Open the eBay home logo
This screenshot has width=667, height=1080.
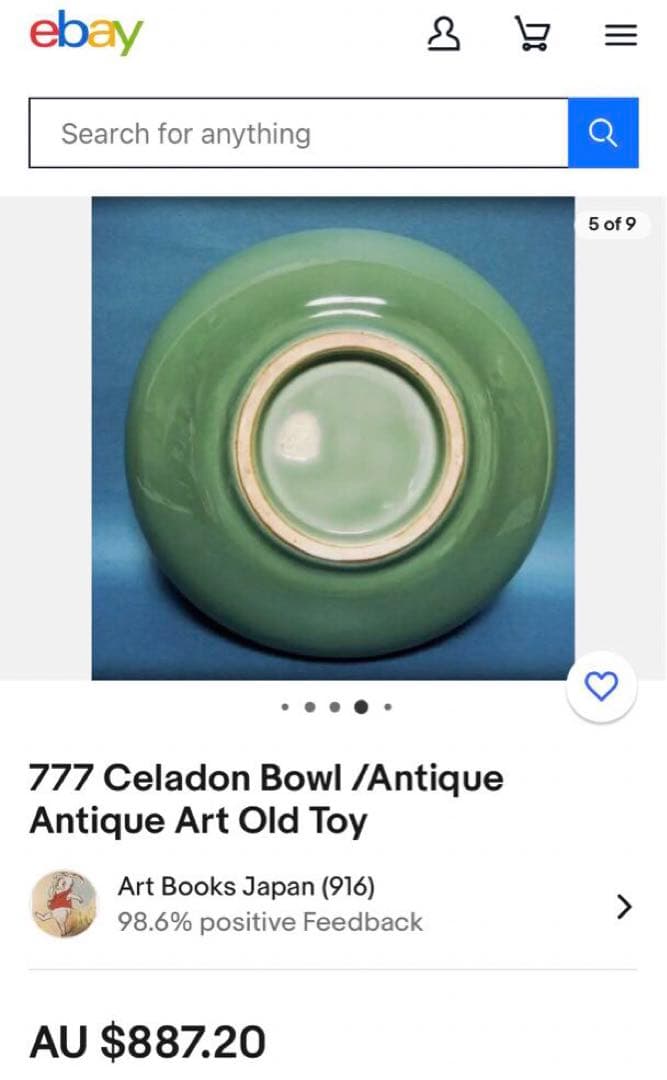(86, 32)
